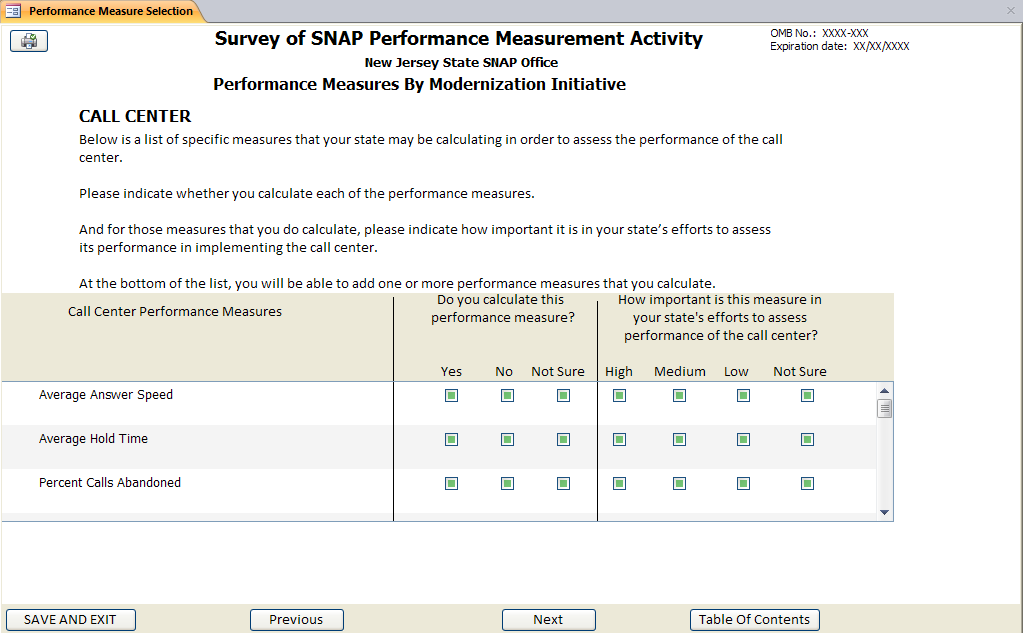
Task: Close the Performance Measure Selection tab
Action: click(1010, 11)
